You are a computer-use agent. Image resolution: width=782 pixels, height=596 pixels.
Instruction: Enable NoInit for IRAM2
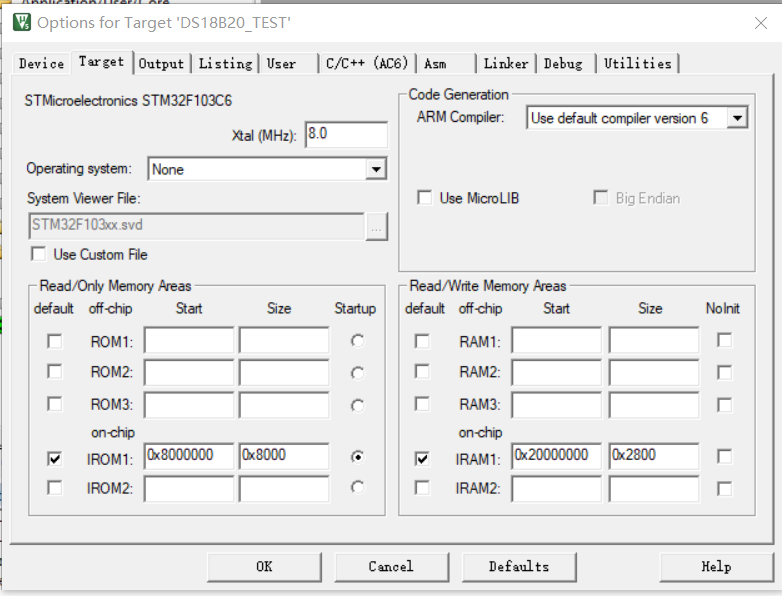pos(725,488)
